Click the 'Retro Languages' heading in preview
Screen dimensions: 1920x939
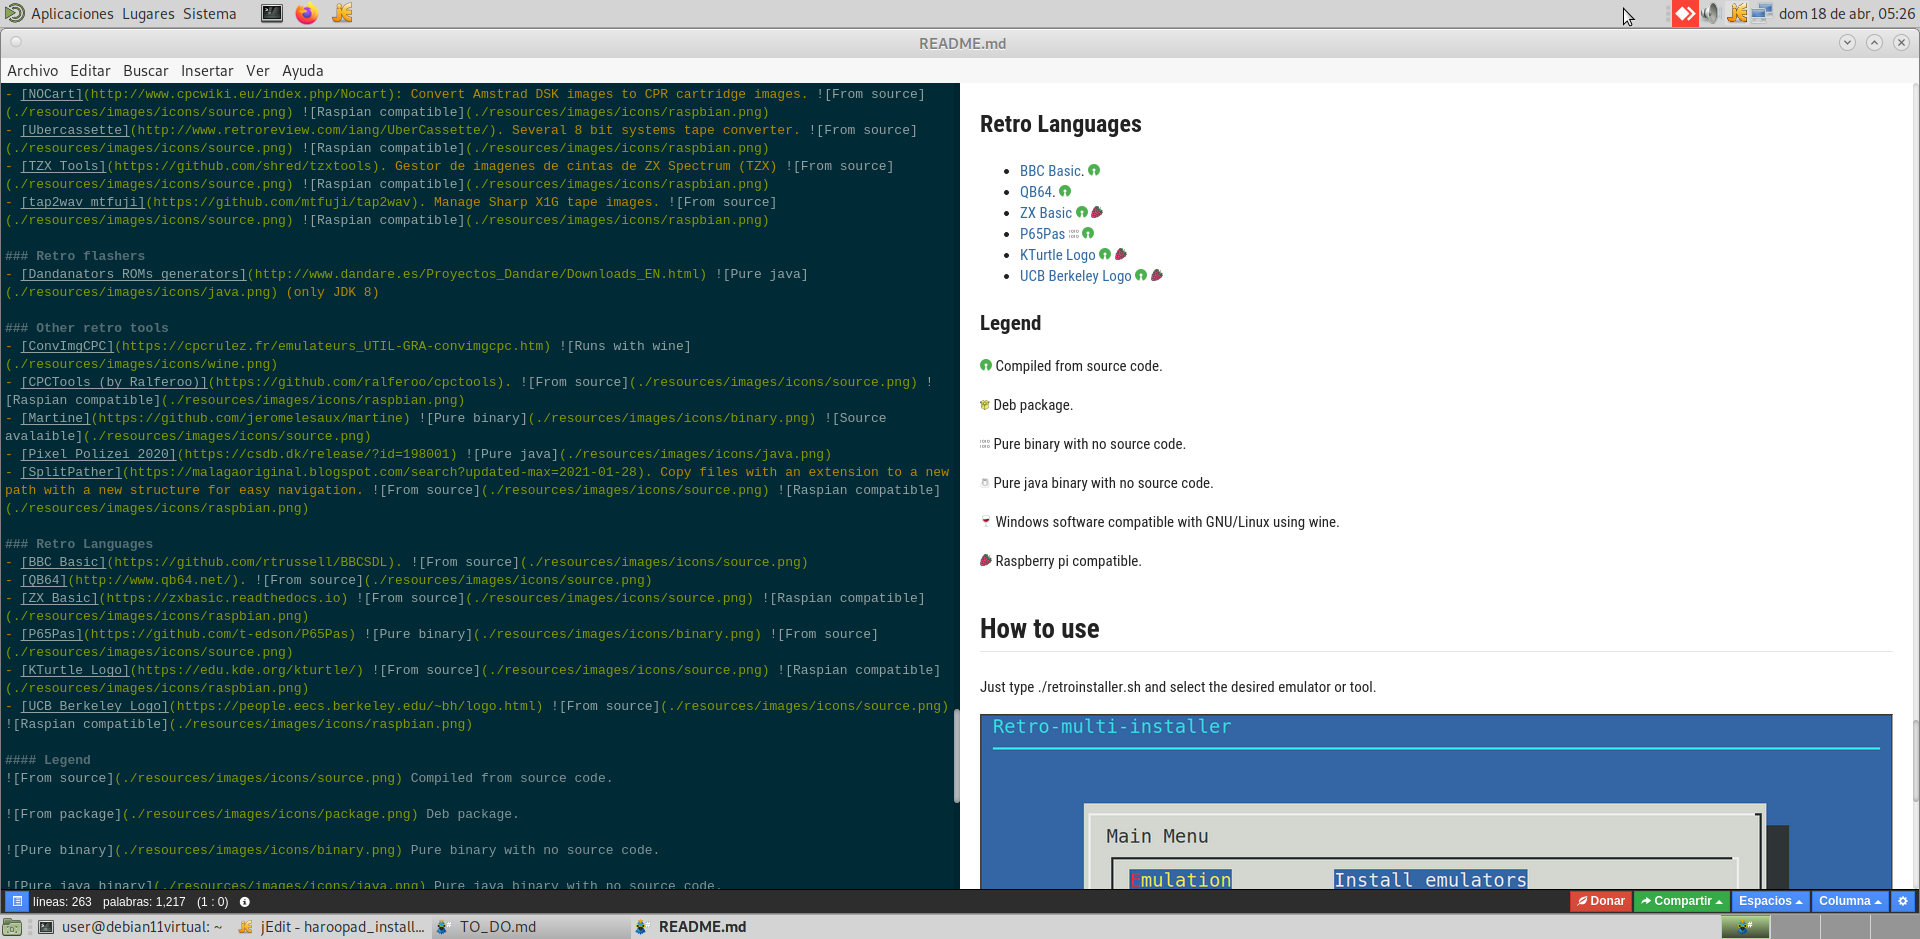click(1060, 124)
